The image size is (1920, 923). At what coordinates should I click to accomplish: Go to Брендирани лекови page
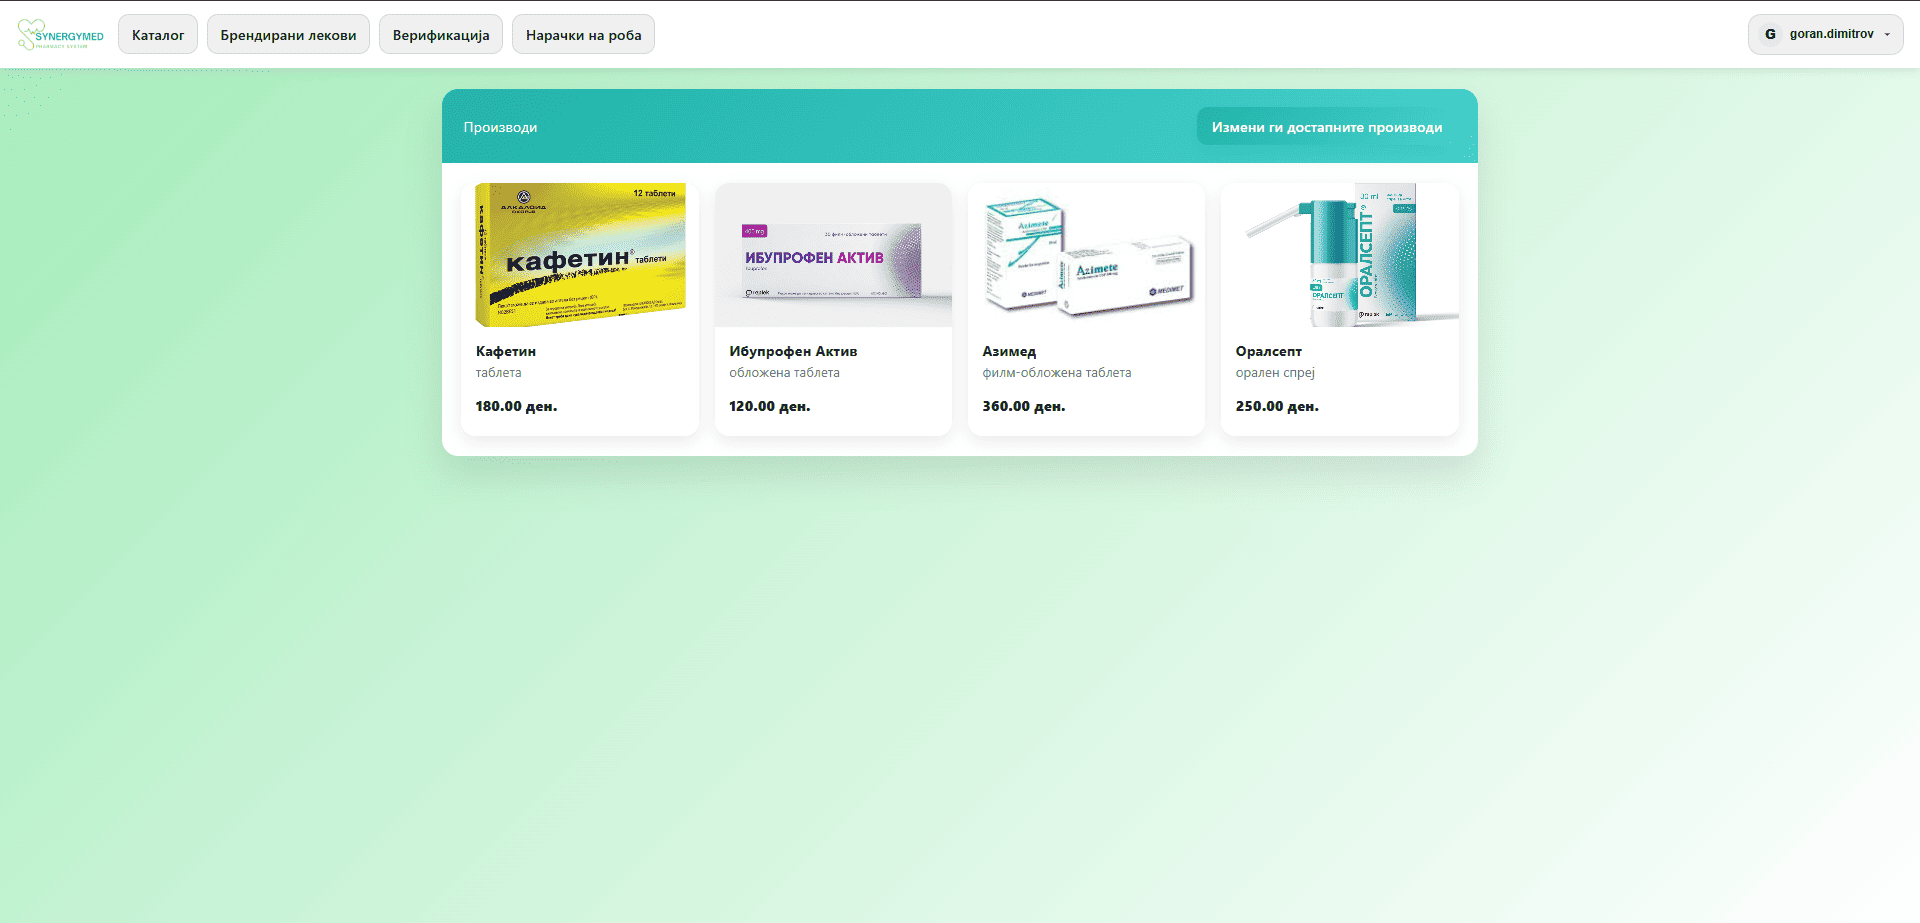(x=288, y=35)
